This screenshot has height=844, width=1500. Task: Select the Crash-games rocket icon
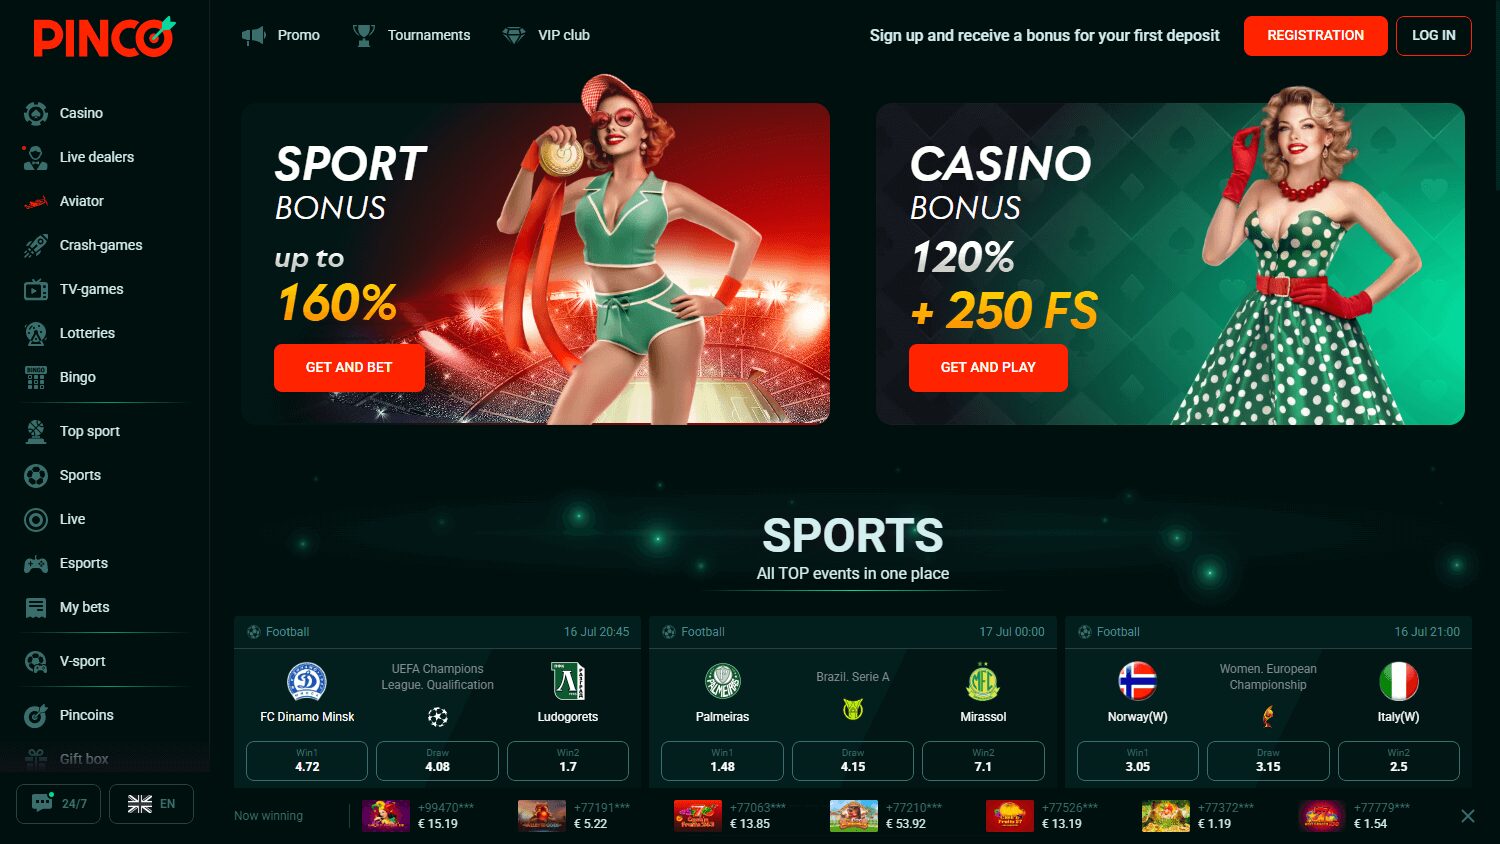36,245
